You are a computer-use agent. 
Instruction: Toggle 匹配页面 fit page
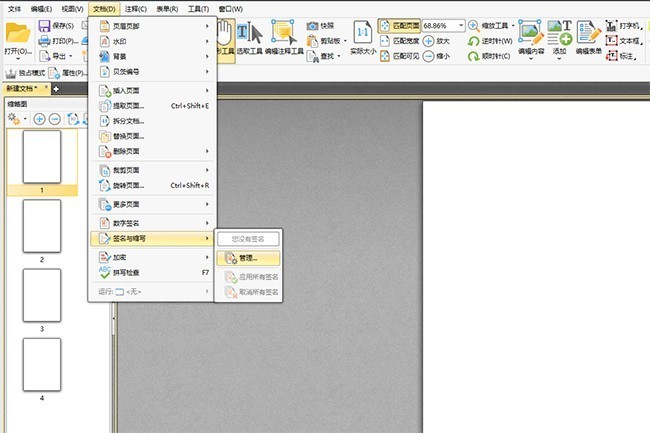click(399, 26)
